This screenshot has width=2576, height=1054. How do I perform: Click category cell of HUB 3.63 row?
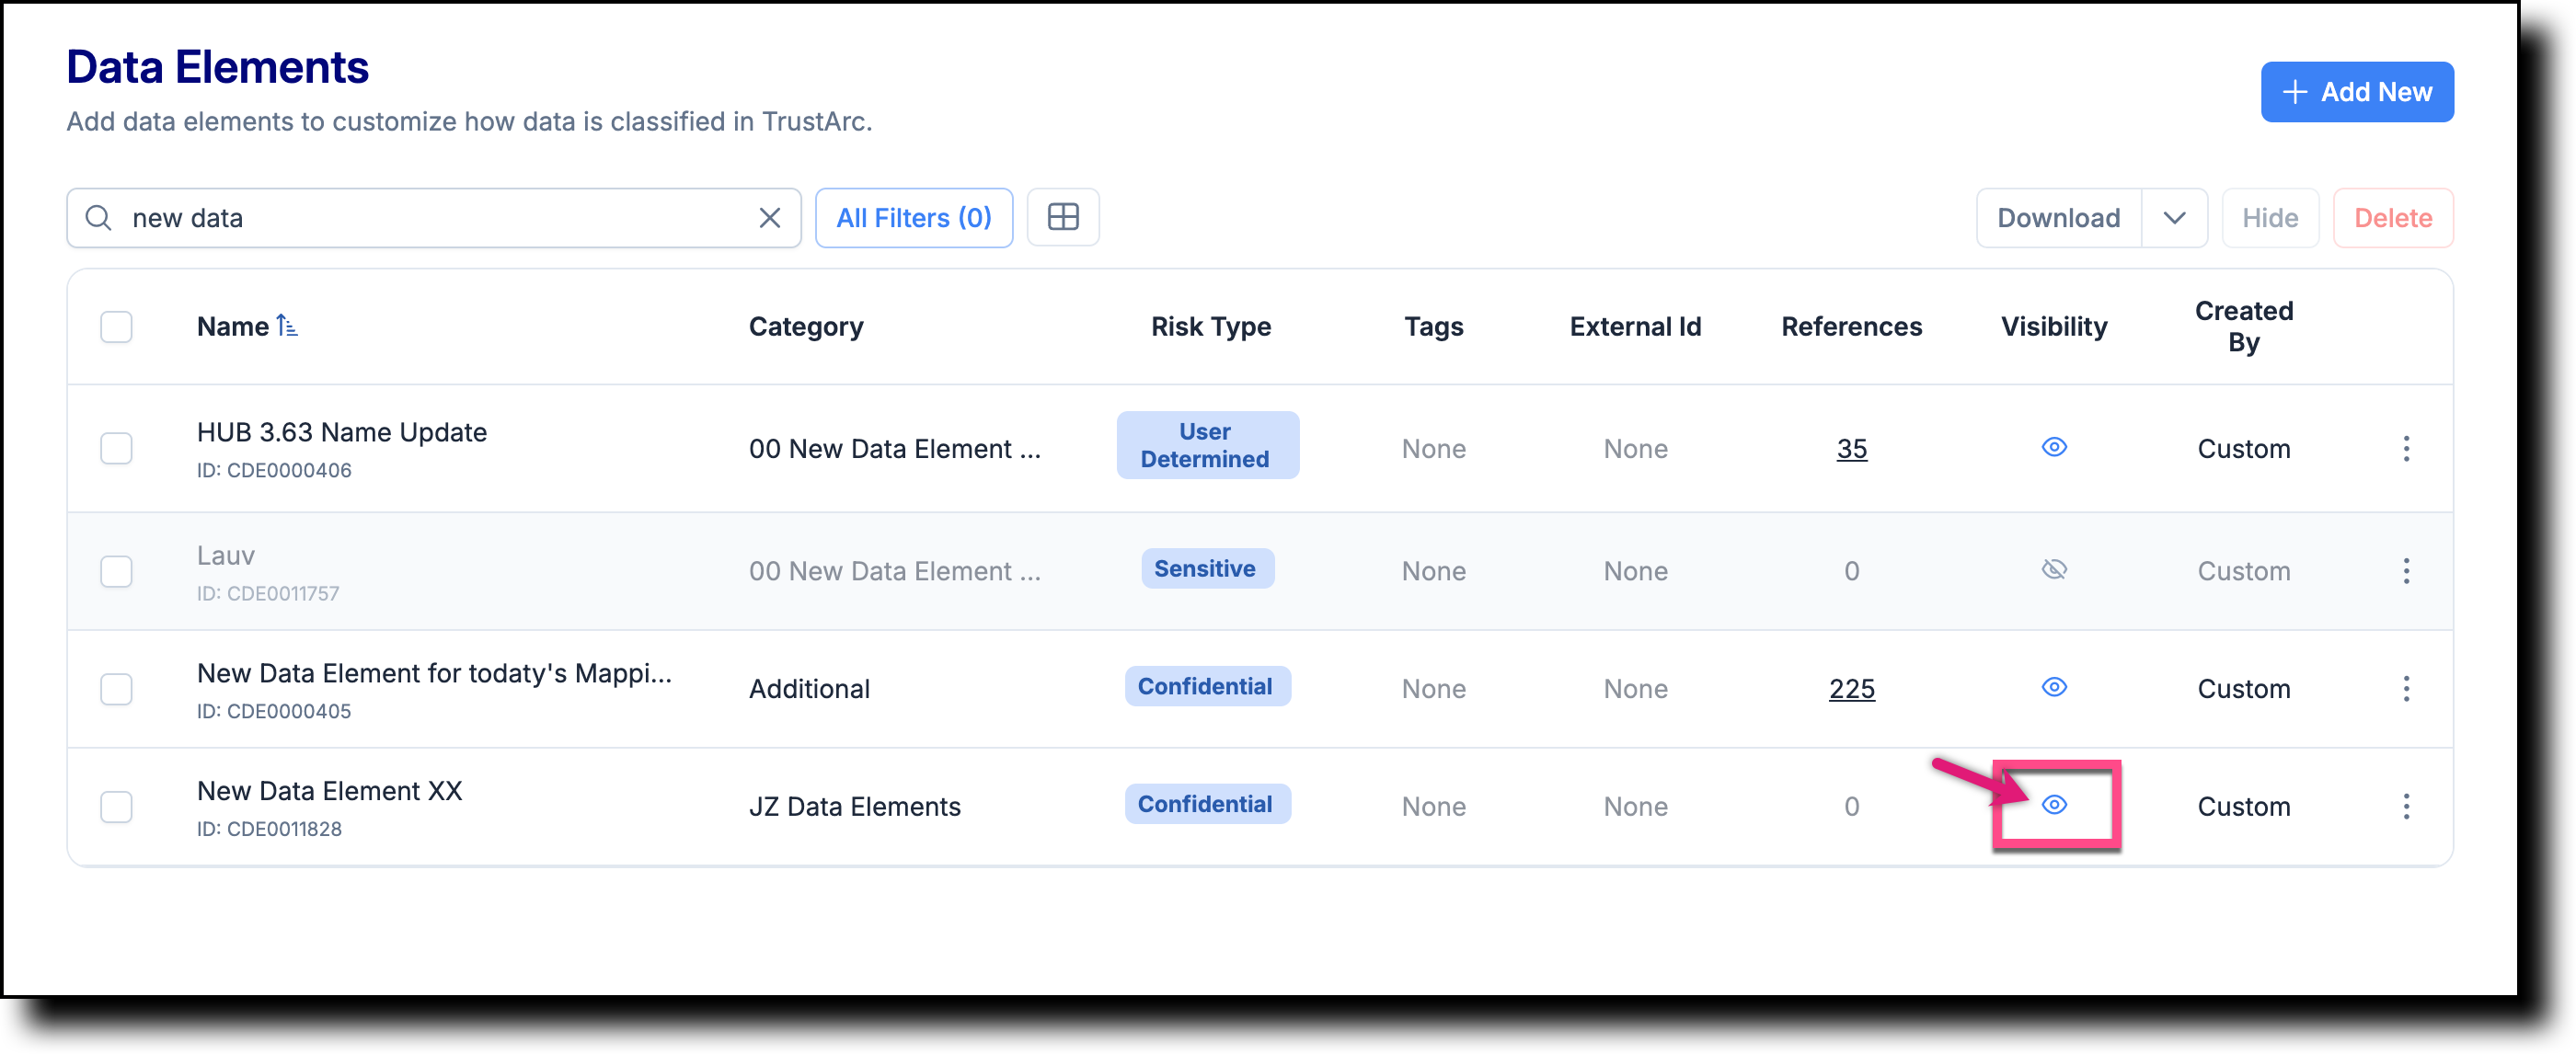894,449
